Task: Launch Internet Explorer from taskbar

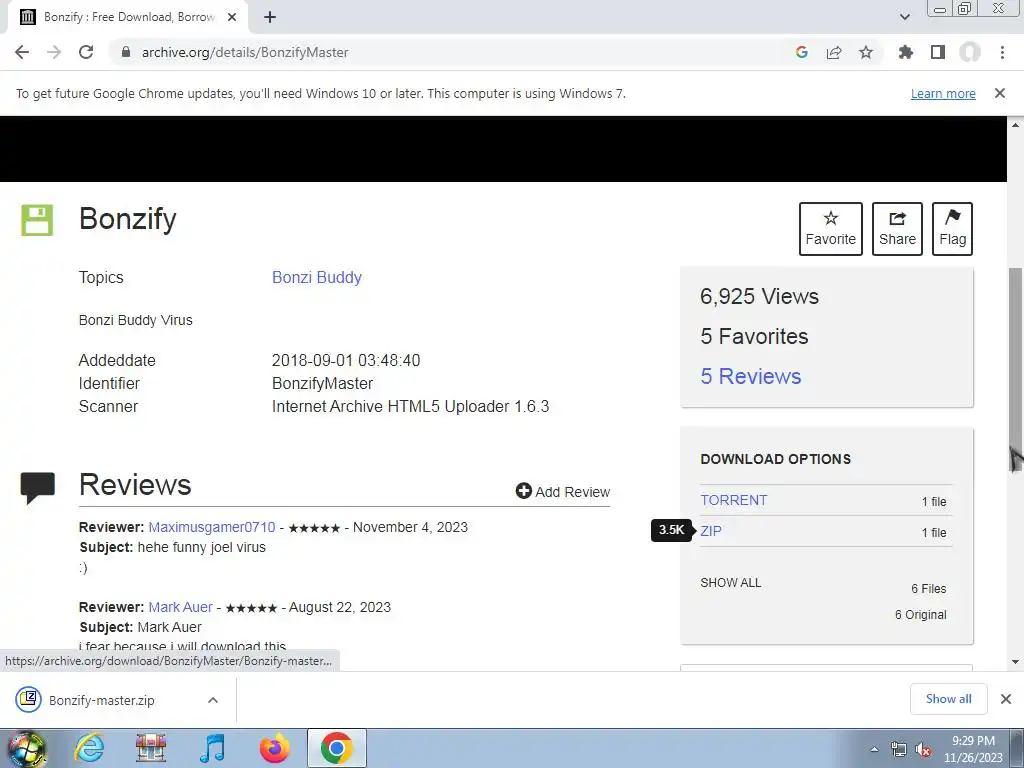Action: tap(89, 748)
